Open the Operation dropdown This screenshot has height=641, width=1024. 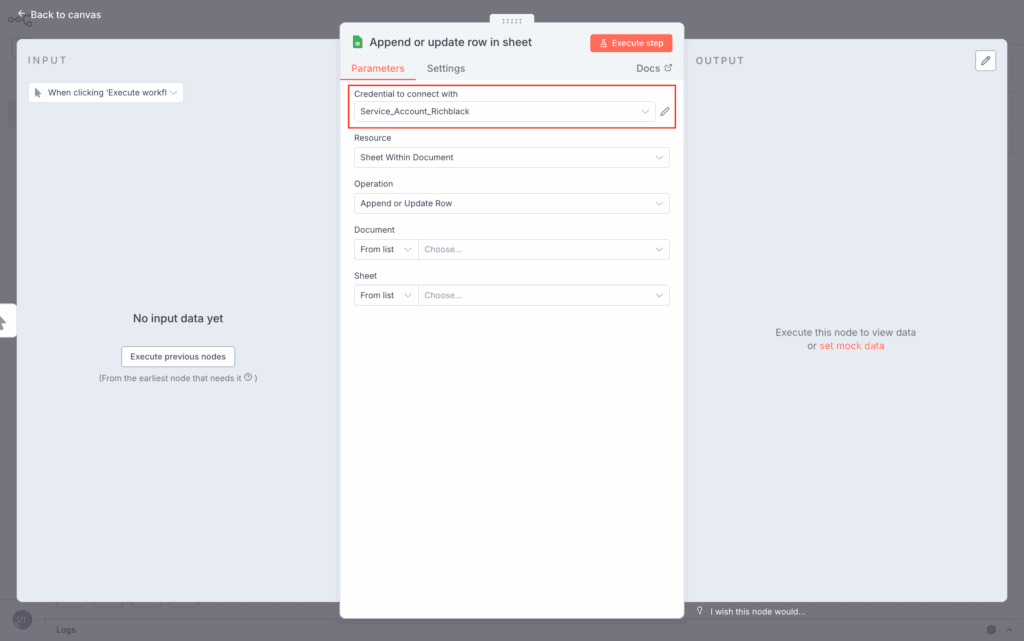tap(511, 204)
